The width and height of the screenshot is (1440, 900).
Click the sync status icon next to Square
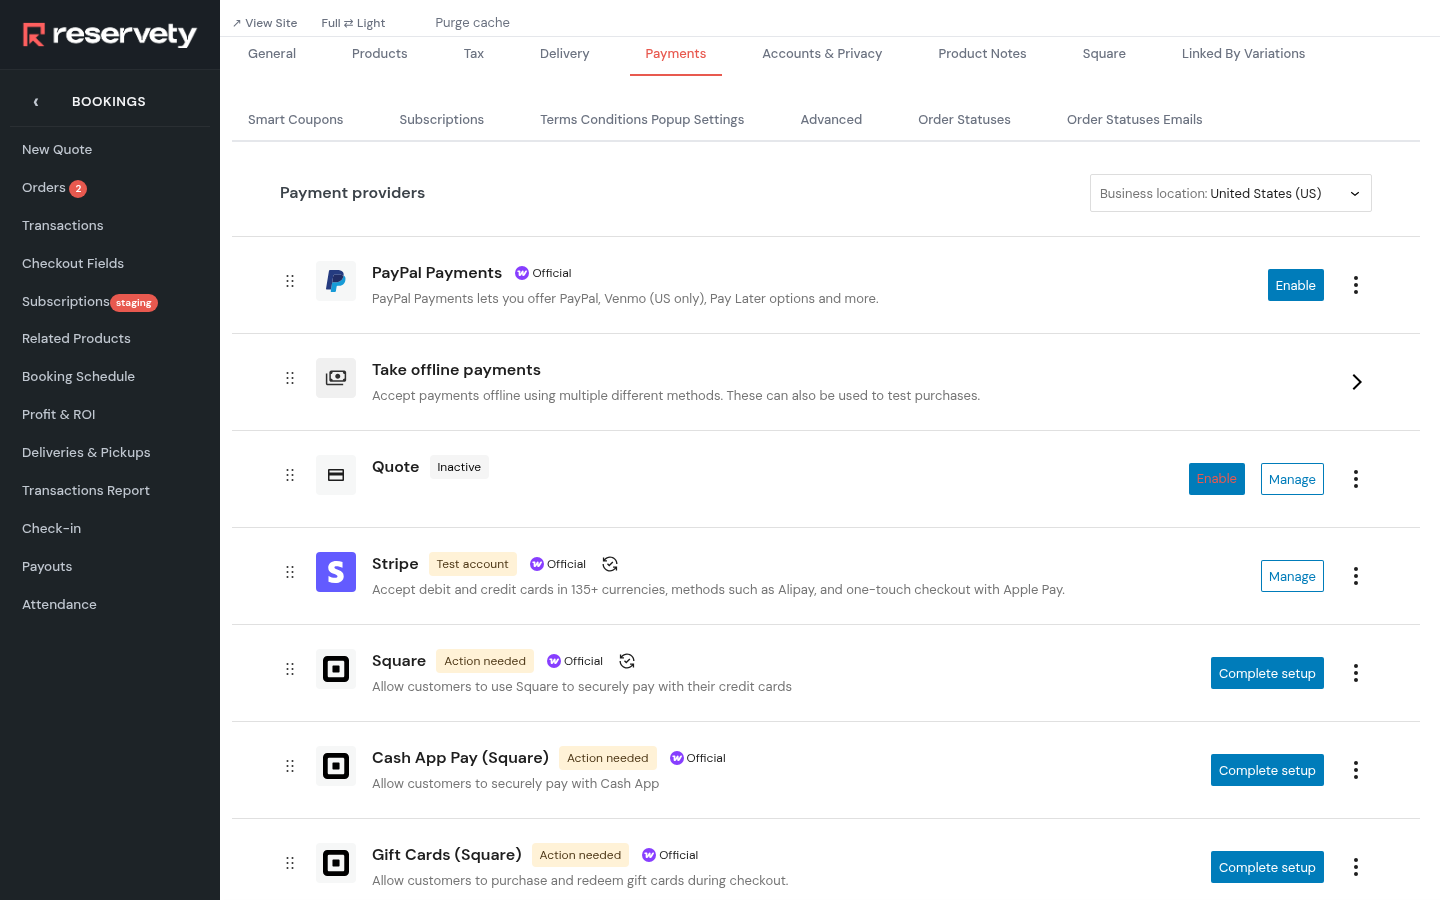coord(627,661)
